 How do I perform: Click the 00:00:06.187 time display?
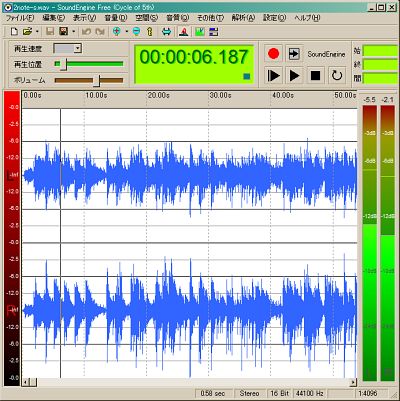point(194,57)
